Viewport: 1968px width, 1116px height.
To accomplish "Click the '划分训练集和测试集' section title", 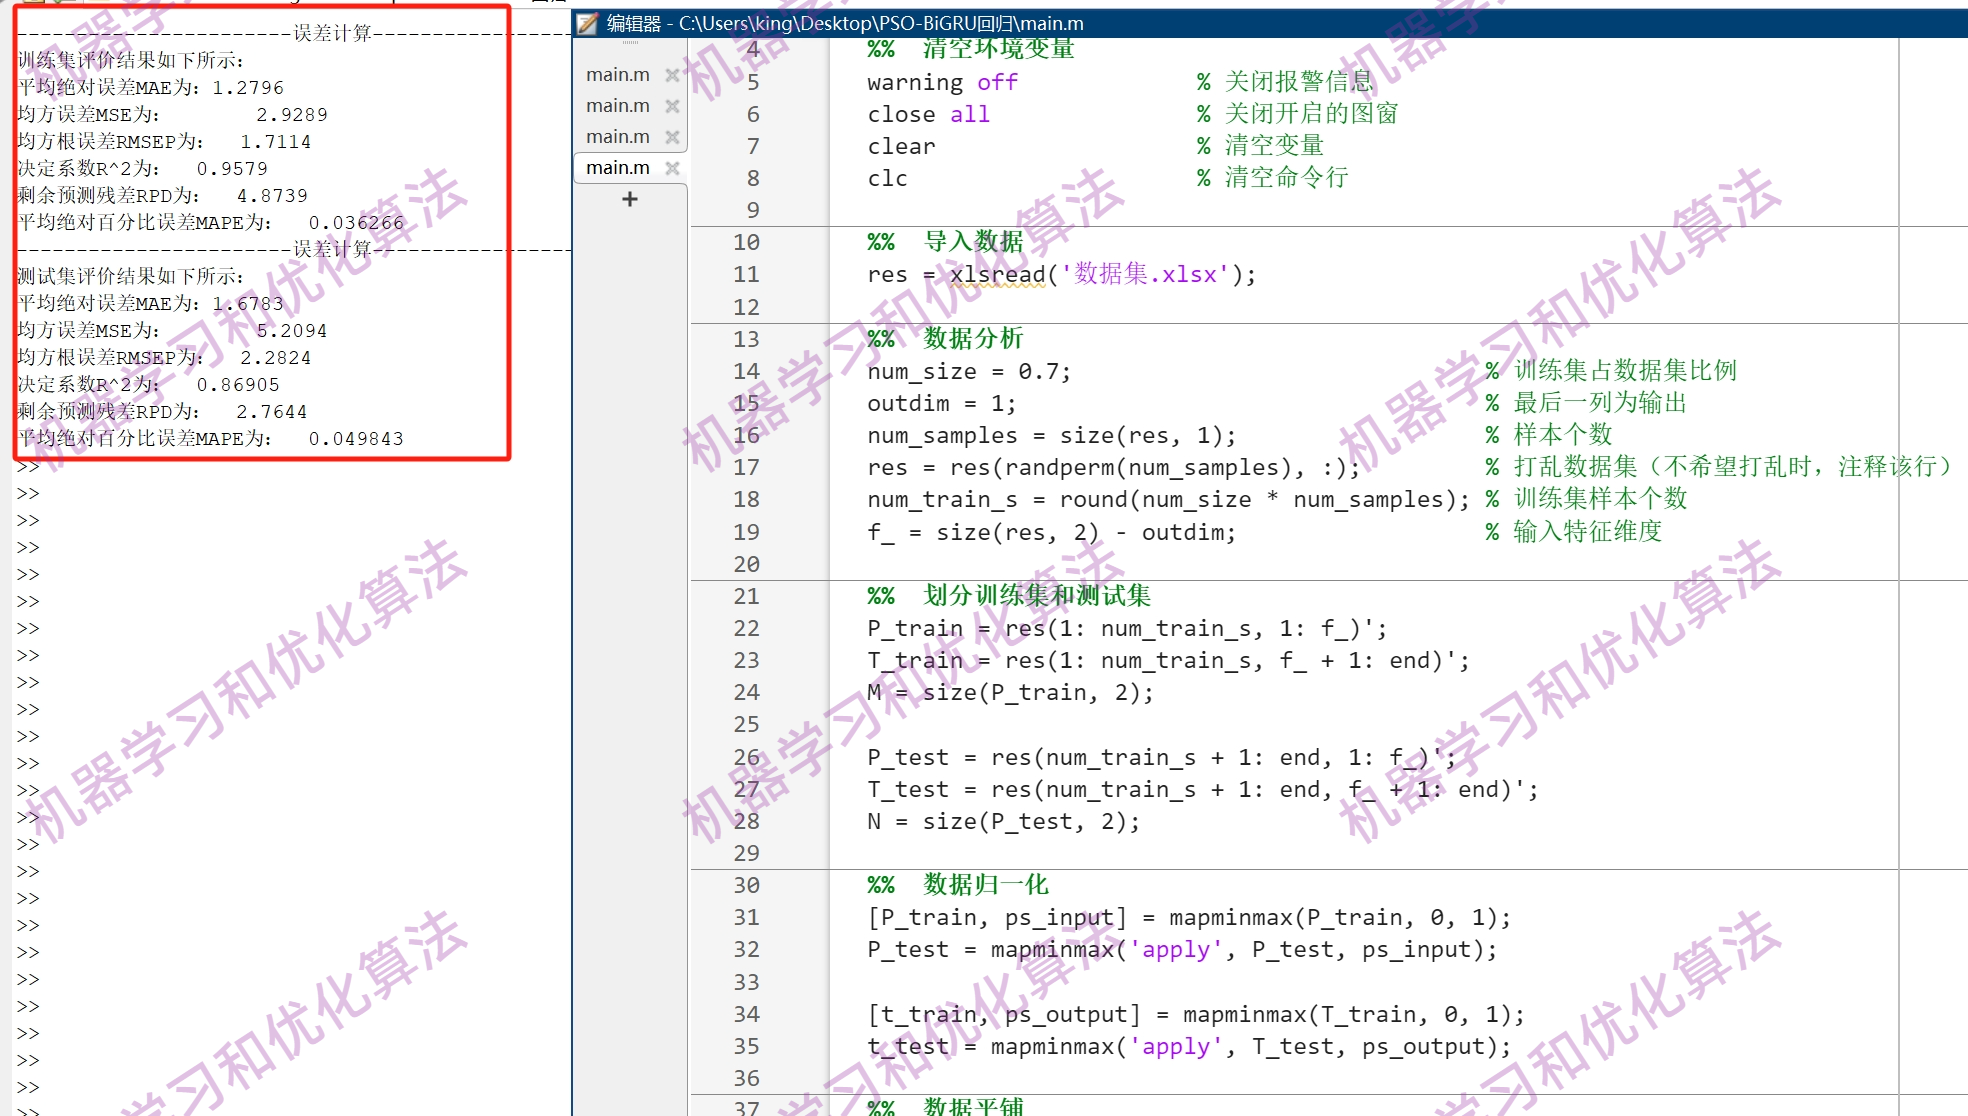I will [1036, 596].
